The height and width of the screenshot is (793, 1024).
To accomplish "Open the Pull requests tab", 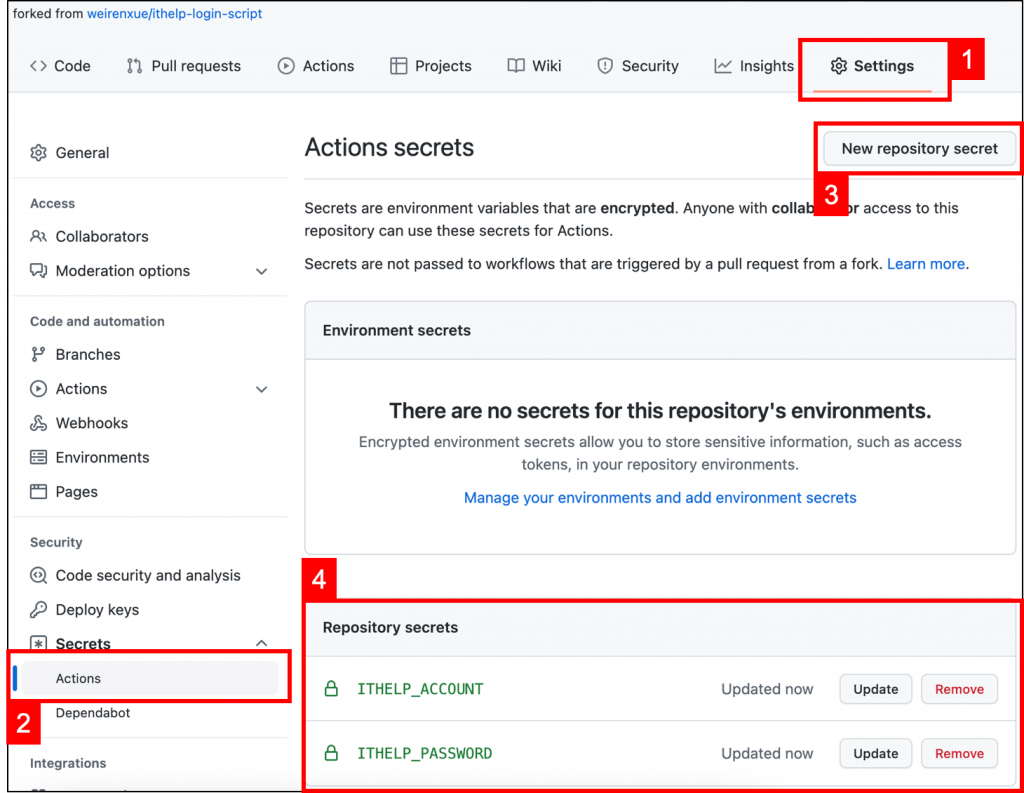I will tap(184, 66).
